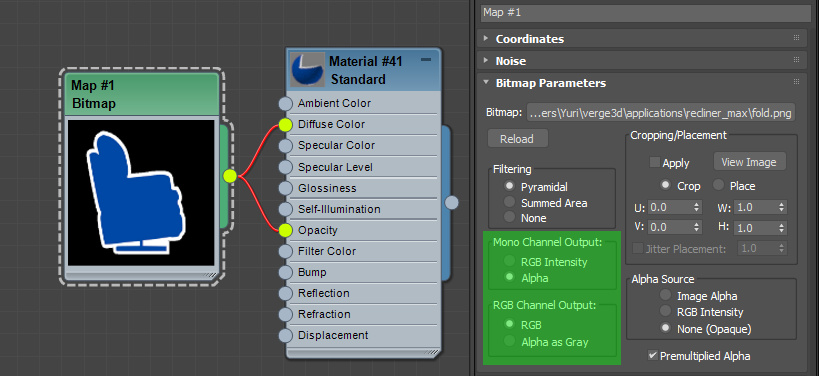Select Image Alpha as alpha source
The image size is (819, 376).
click(x=665, y=295)
